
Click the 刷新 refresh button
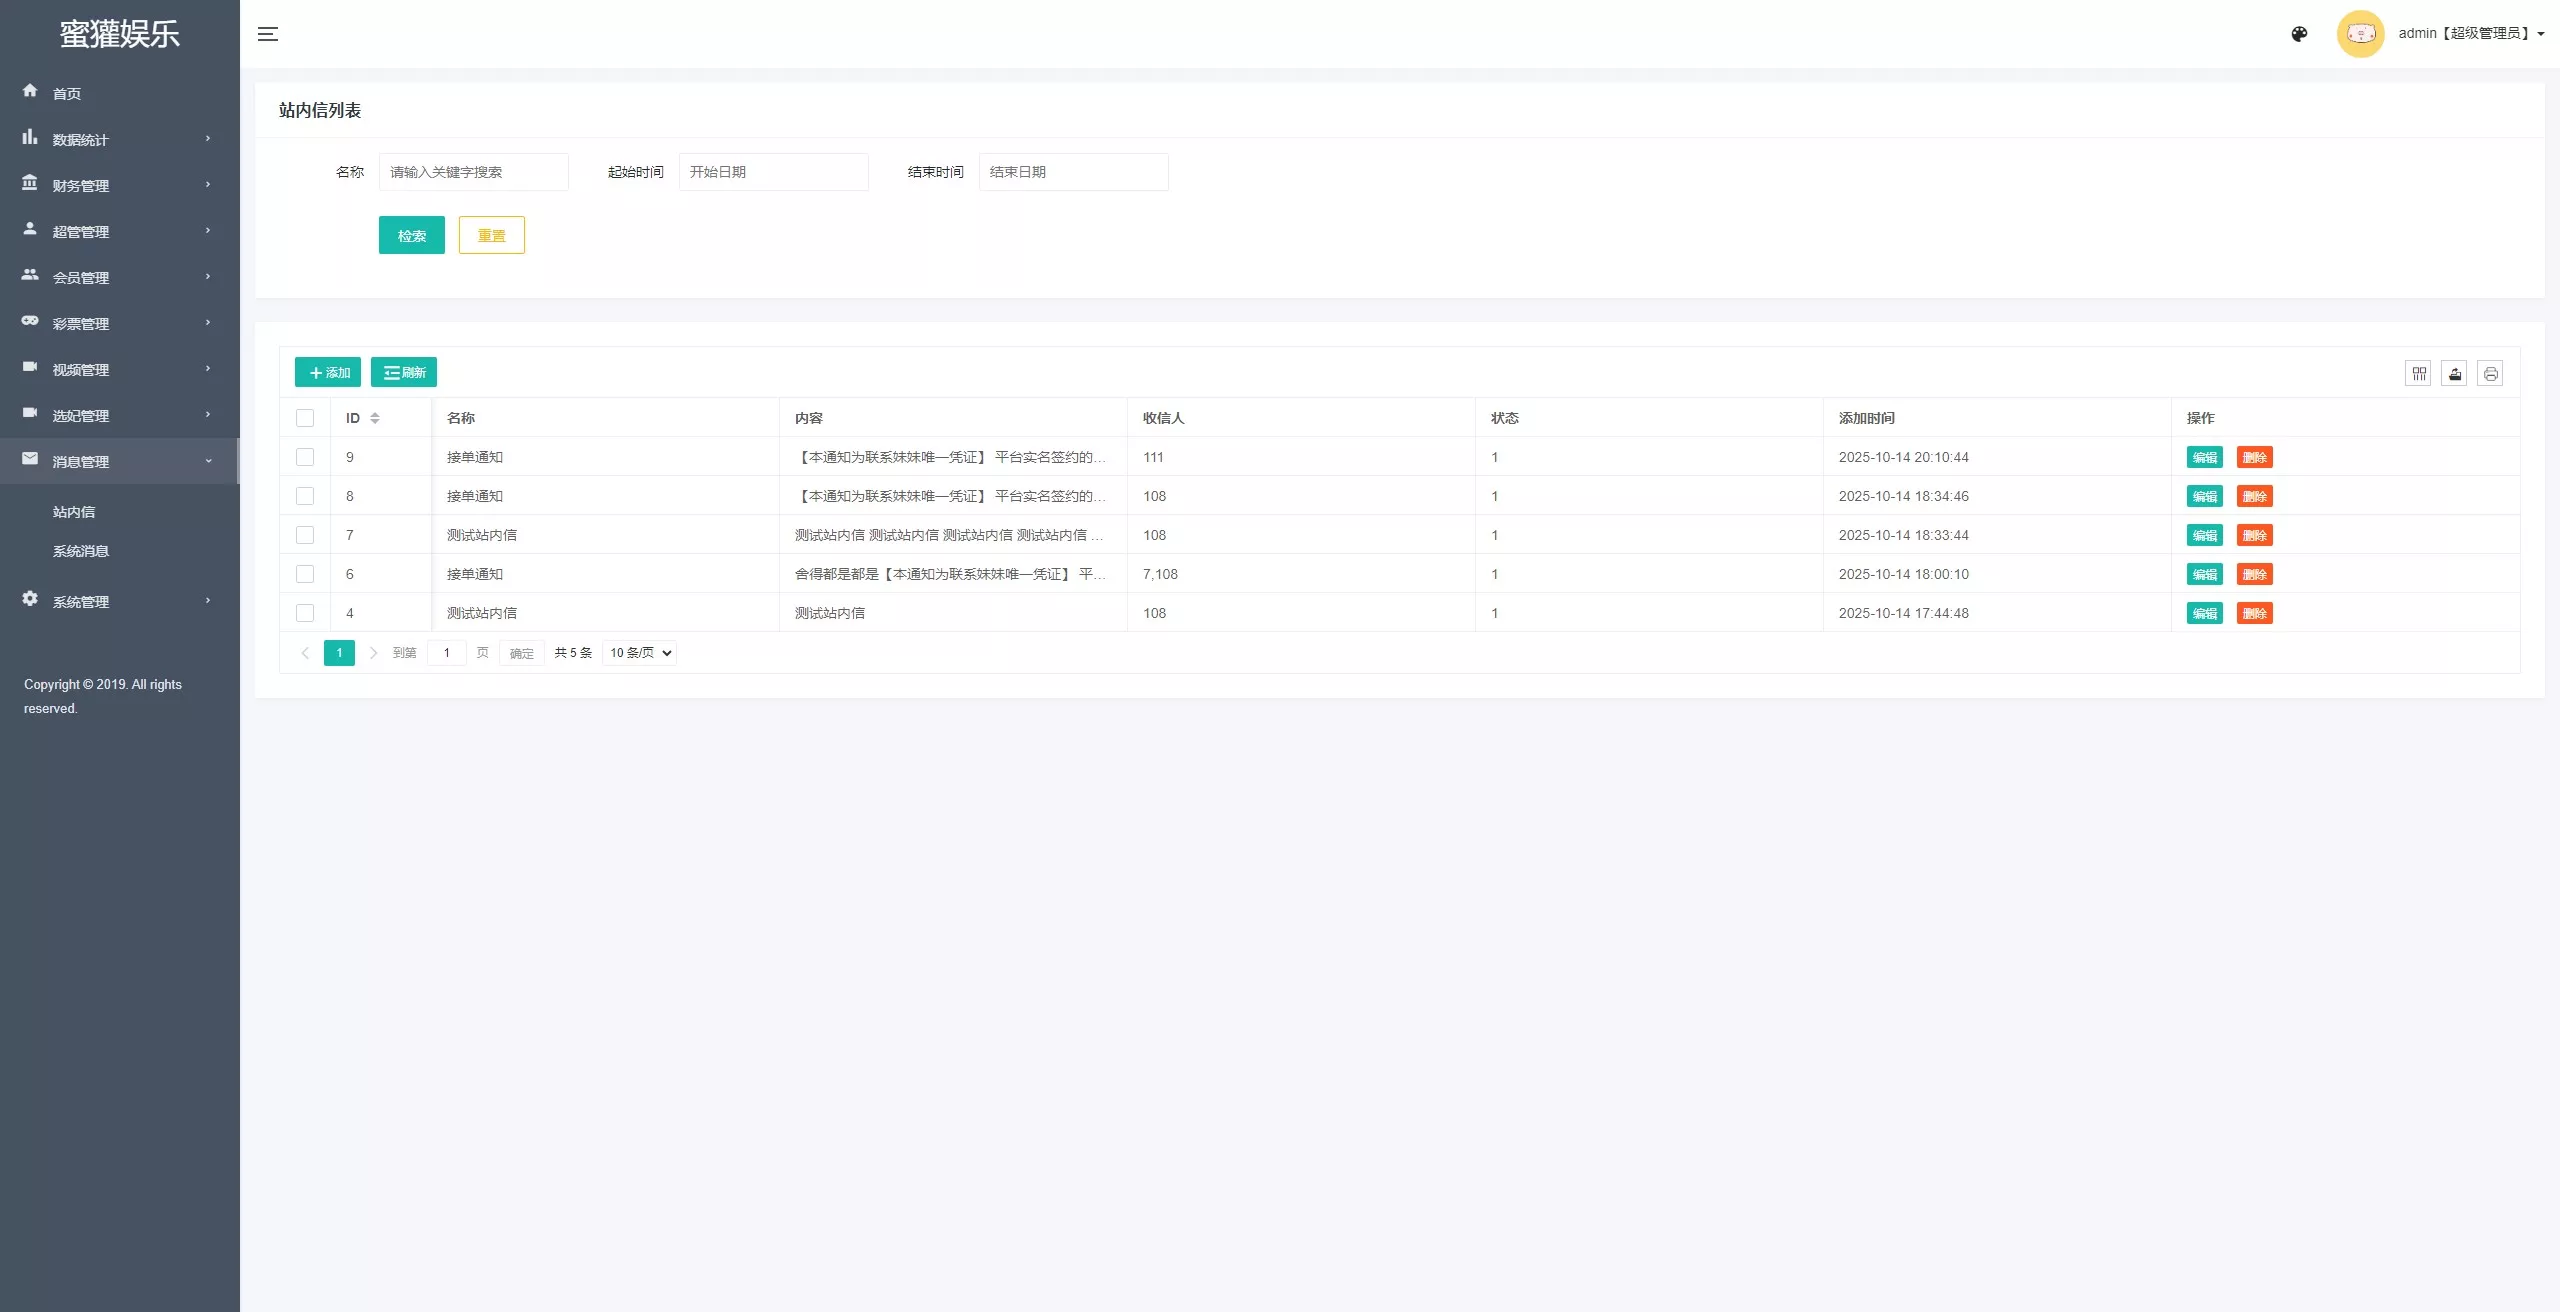(404, 372)
